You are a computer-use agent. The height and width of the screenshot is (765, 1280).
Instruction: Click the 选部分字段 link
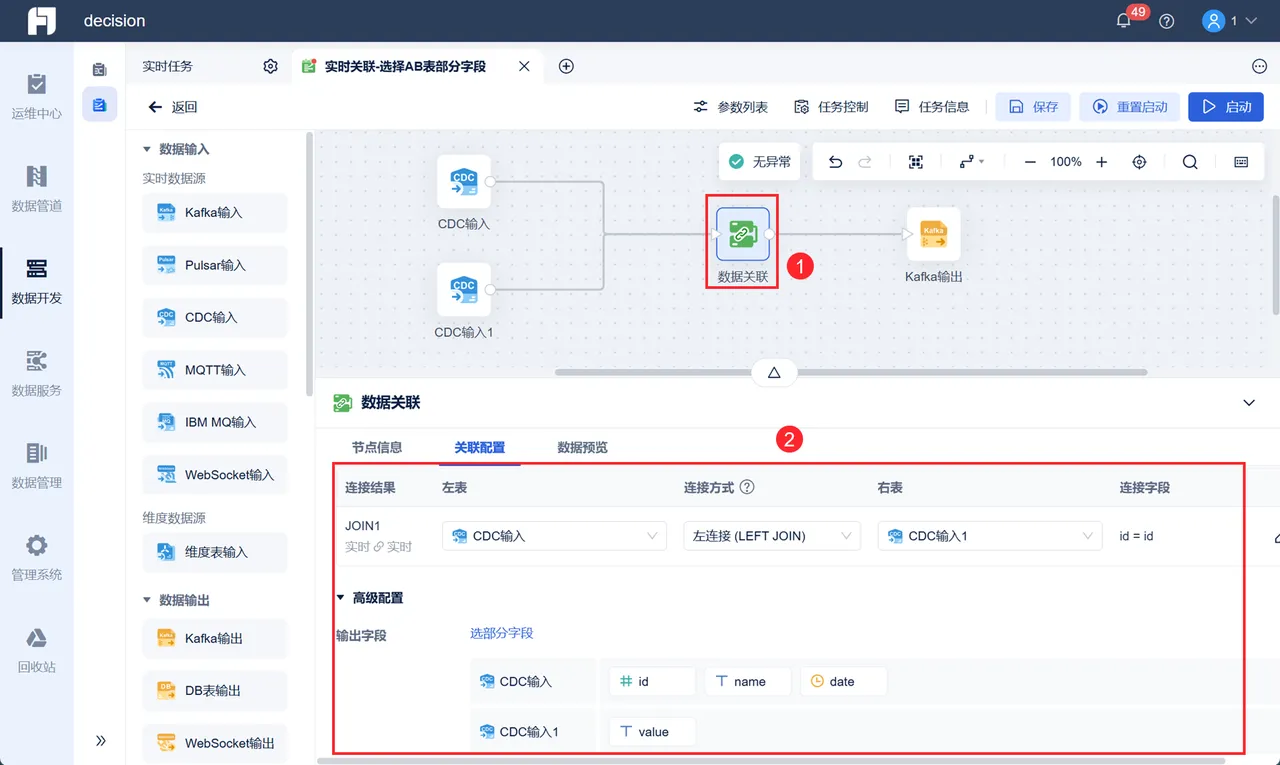502,633
